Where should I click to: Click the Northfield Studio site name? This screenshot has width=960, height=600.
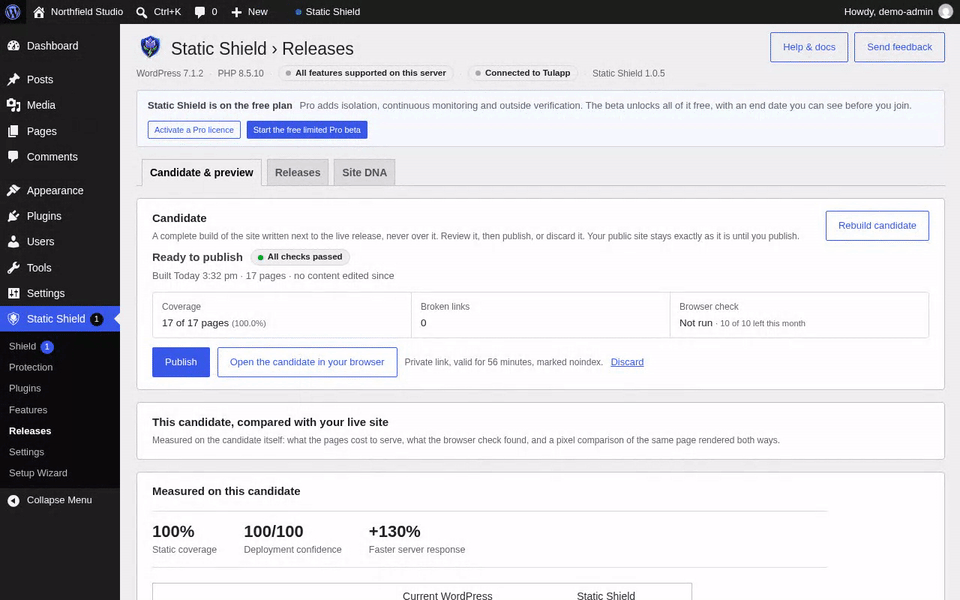click(x=87, y=12)
